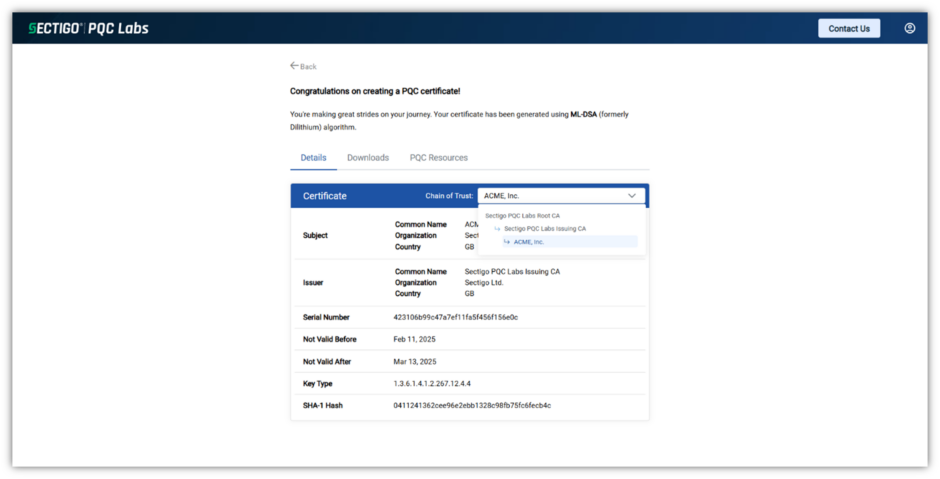This screenshot has height=479, width=940.
Task: Click the Key Type value 1.3.6.1.4.1.2.267.12.4.4
Action: [432, 384]
